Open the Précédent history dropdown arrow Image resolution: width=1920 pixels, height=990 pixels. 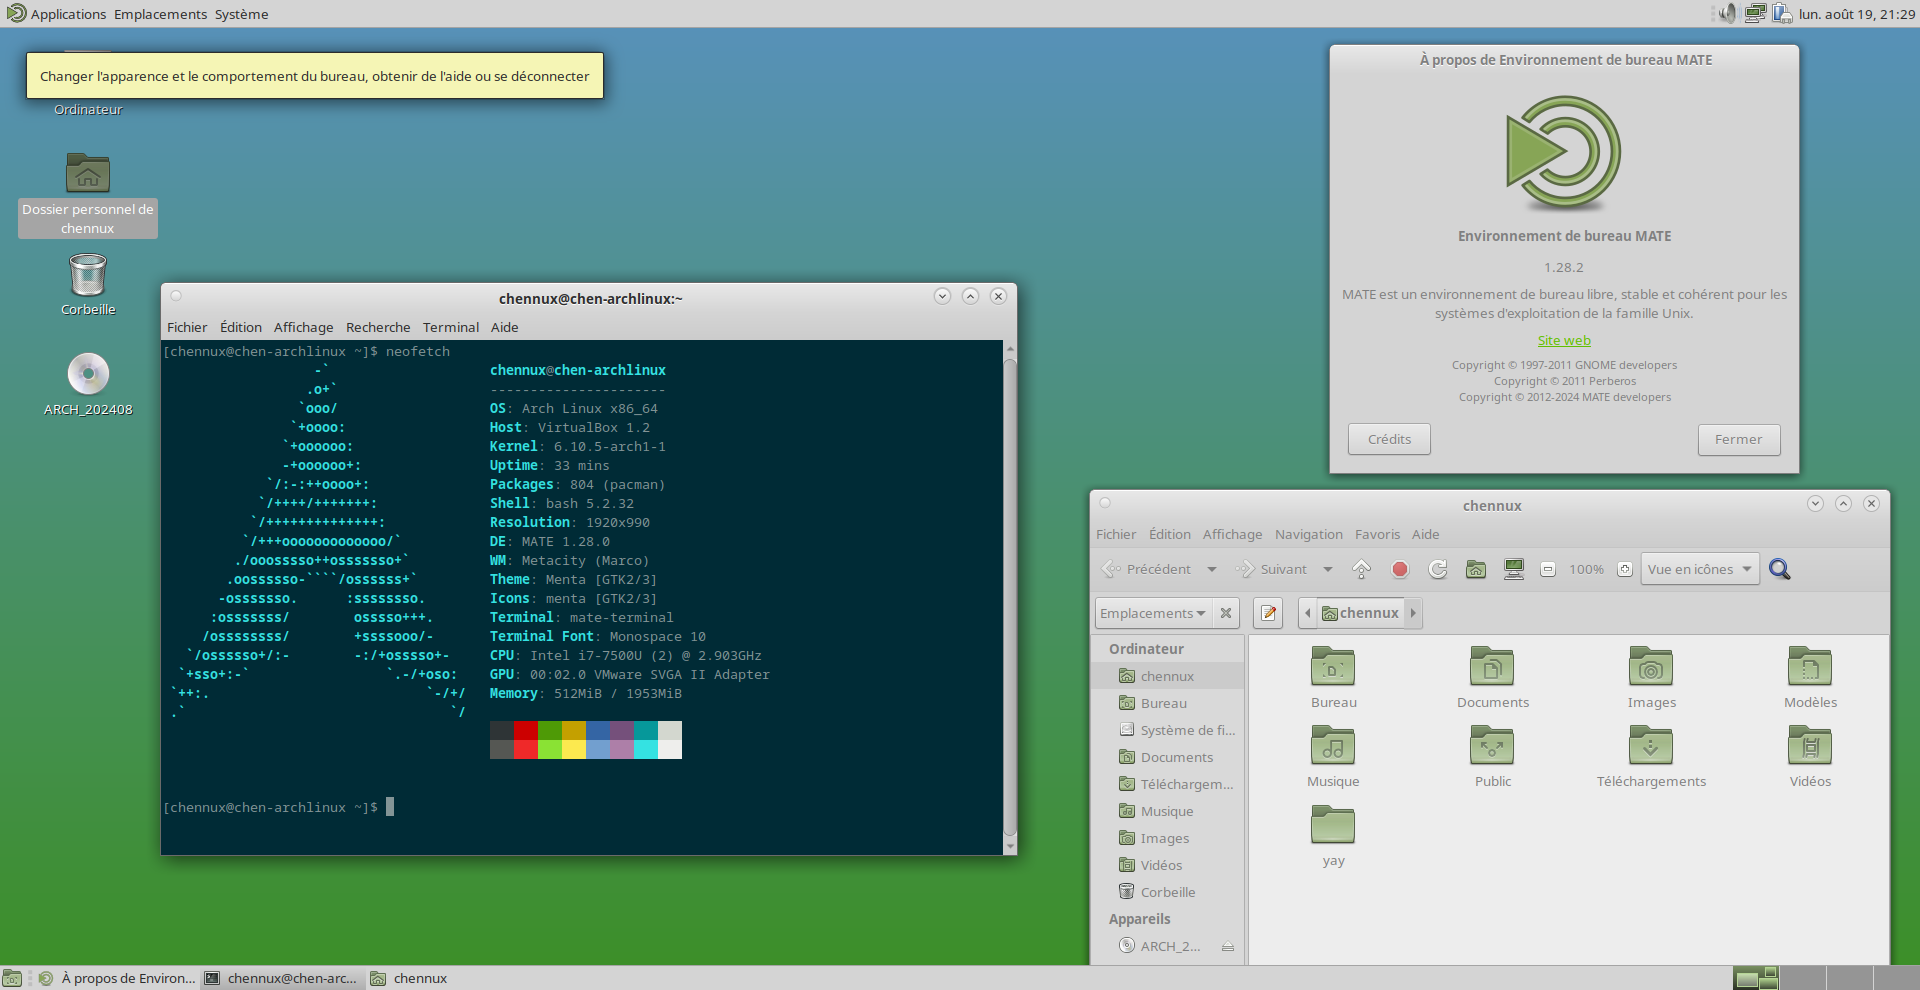tap(1212, 569)
